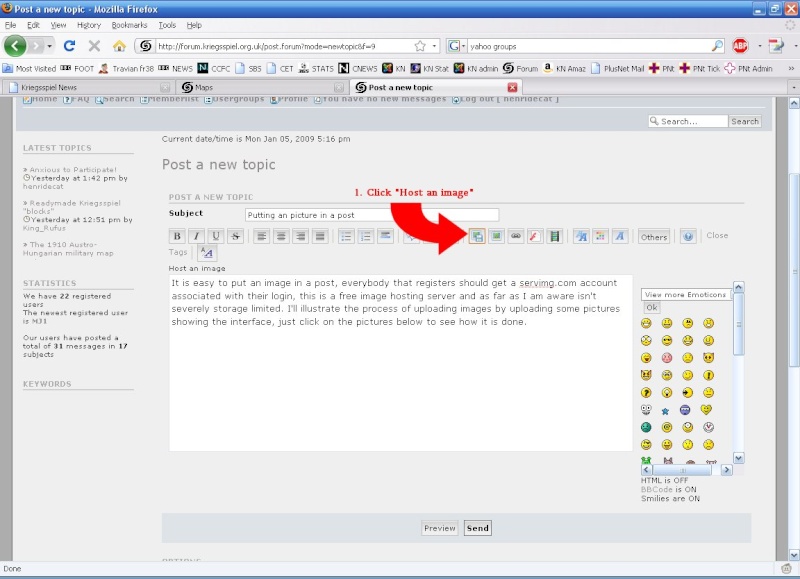Toggle the editor mode icon beside Tags
800x579 pixels.
[x=207, y=253]
